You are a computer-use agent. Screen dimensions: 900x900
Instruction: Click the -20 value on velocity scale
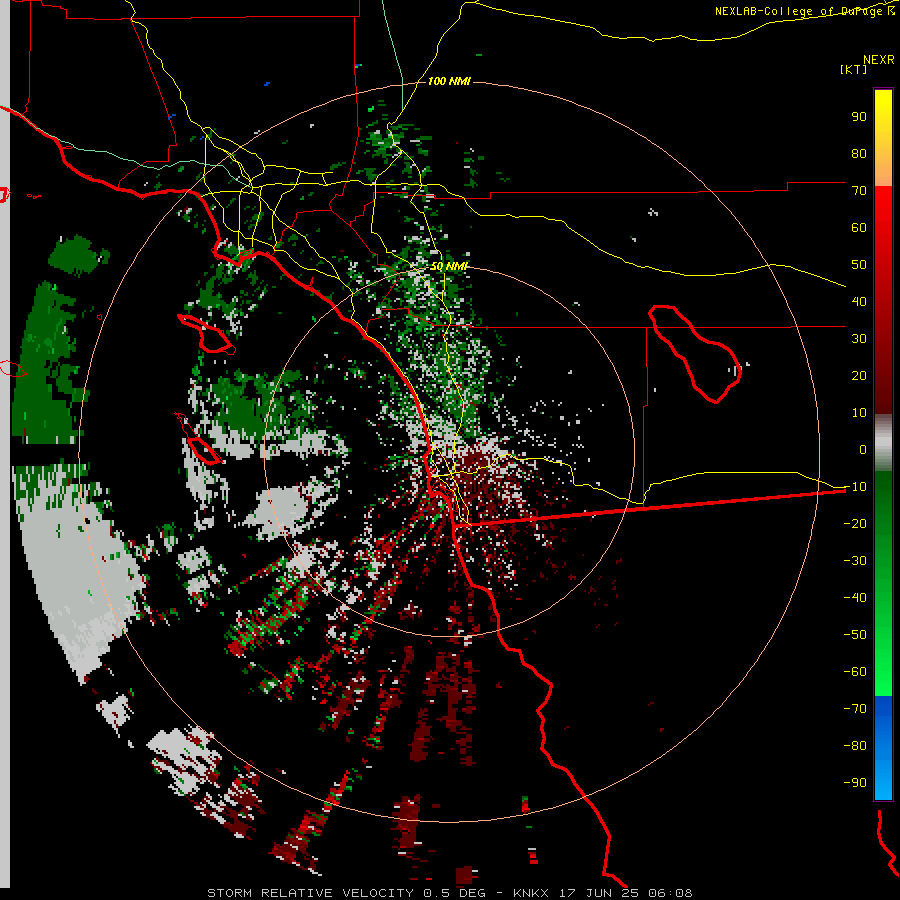click(x=855, y=523)
